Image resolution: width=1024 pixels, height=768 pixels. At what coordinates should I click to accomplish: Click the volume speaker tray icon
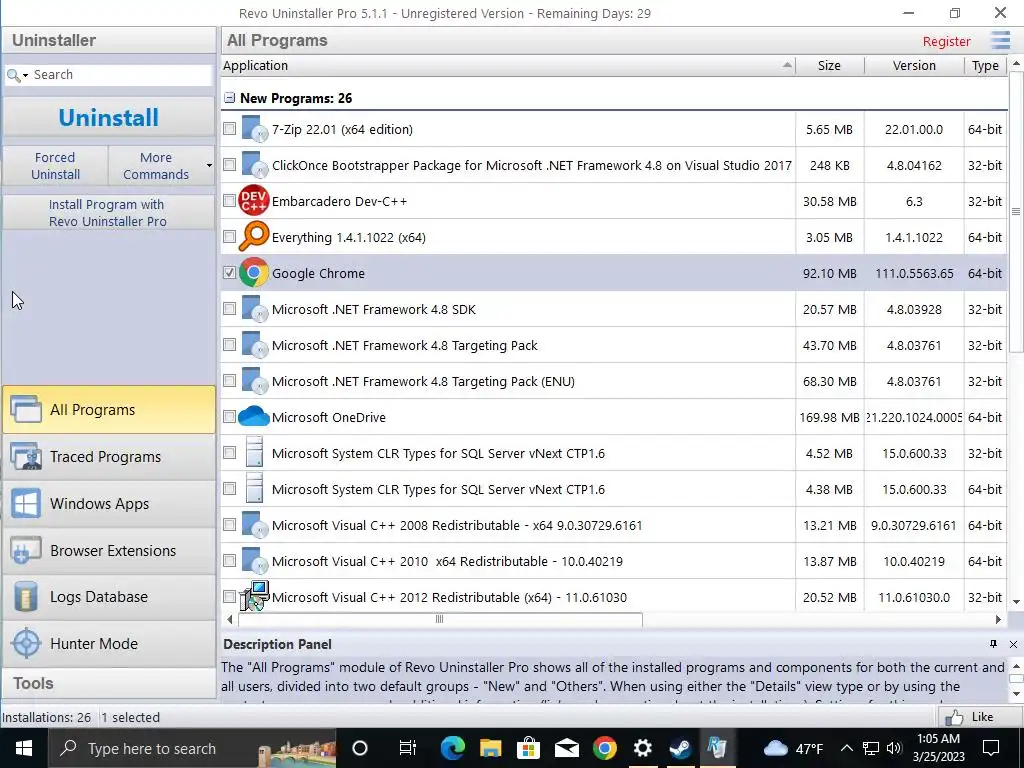tap(894, 748)
